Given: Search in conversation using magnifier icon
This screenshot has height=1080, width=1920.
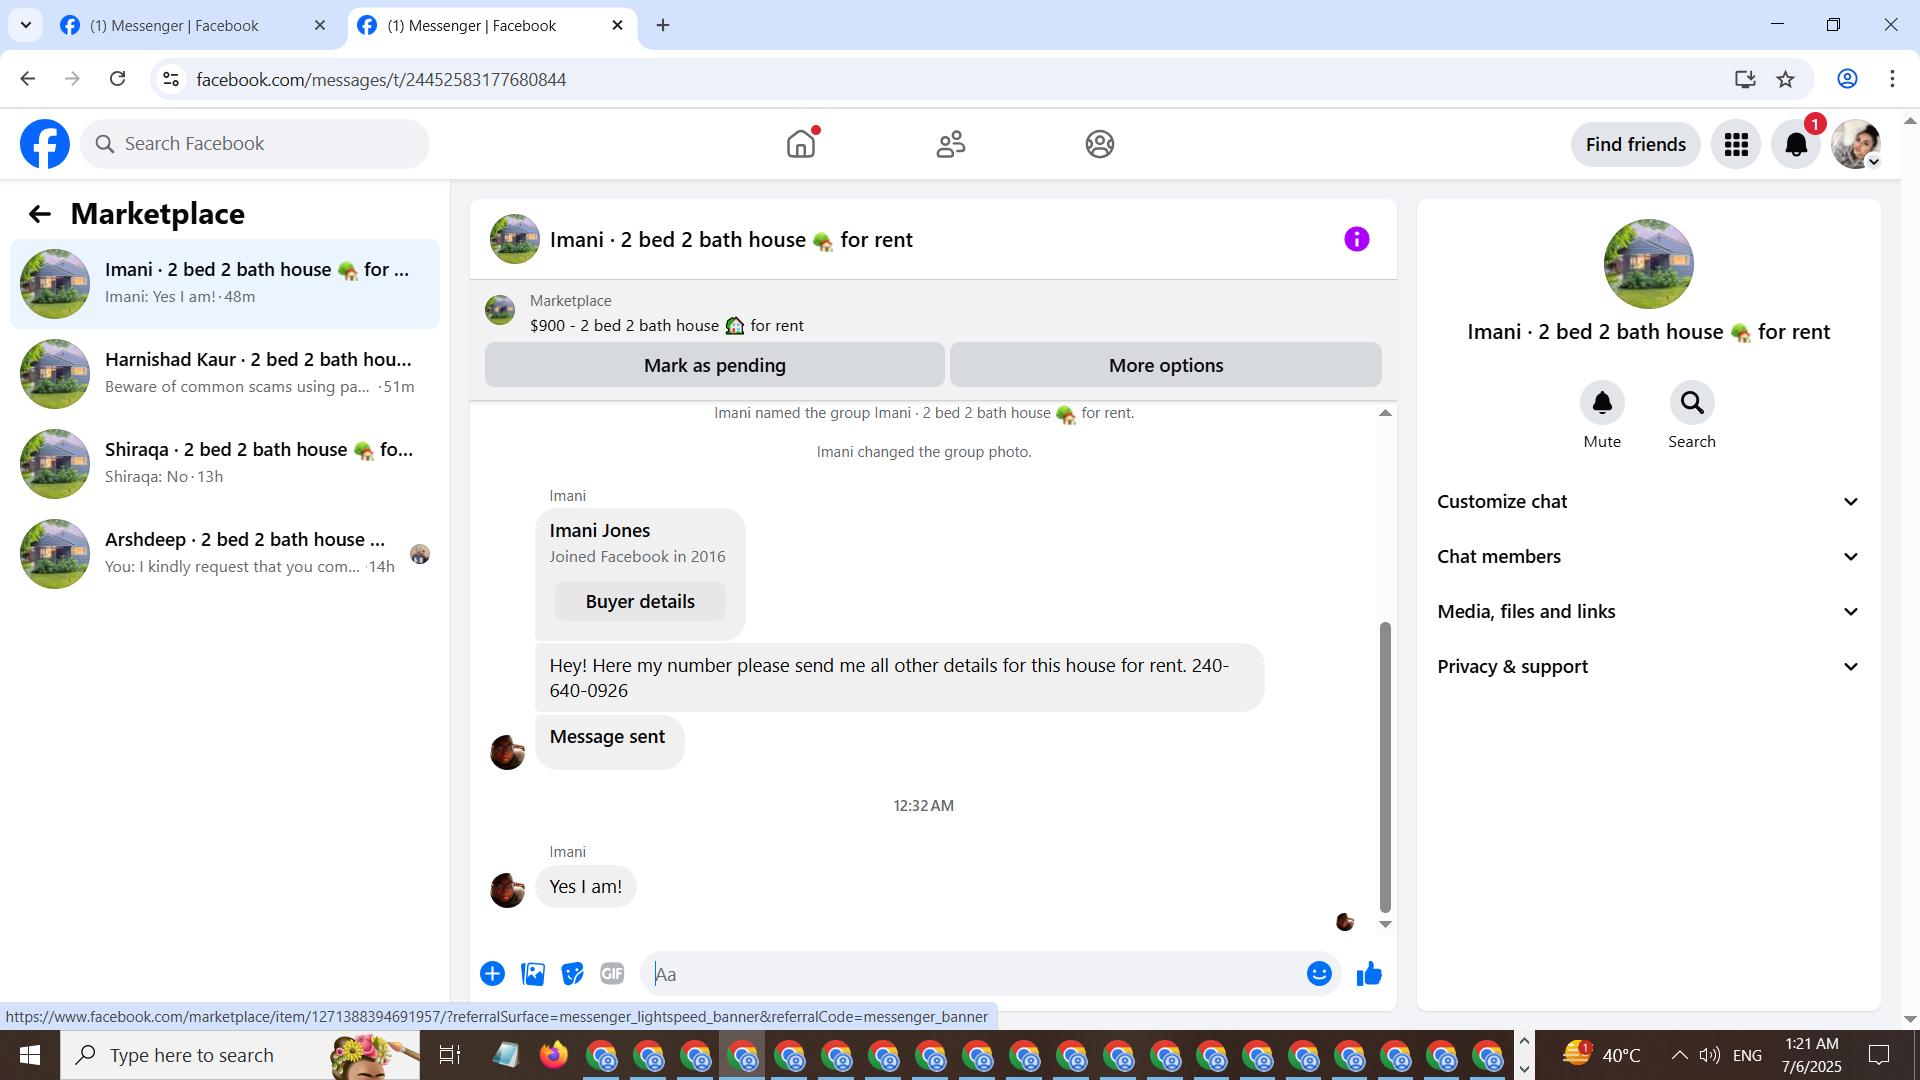Looking at the screenshot, I should click(x=1692, y=403).
